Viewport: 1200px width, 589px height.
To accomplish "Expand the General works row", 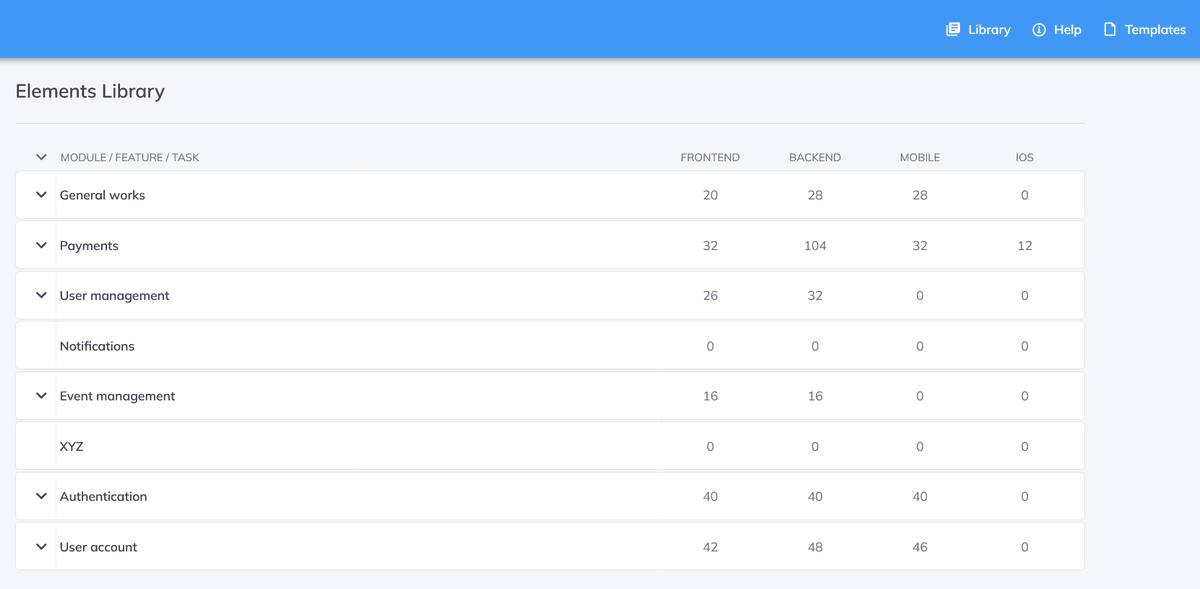I will [x=41, y=195].
